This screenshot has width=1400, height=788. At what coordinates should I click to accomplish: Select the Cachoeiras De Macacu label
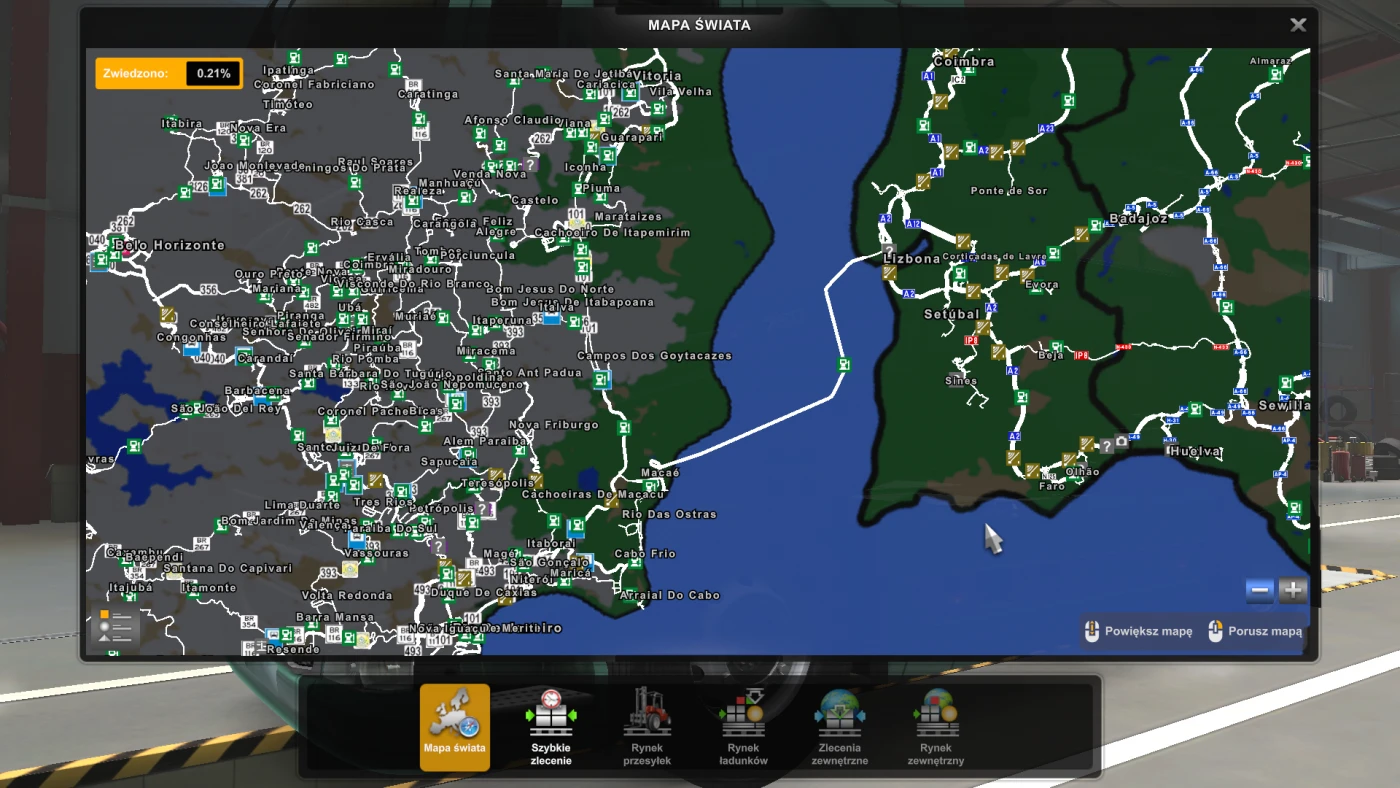(591, 494)
